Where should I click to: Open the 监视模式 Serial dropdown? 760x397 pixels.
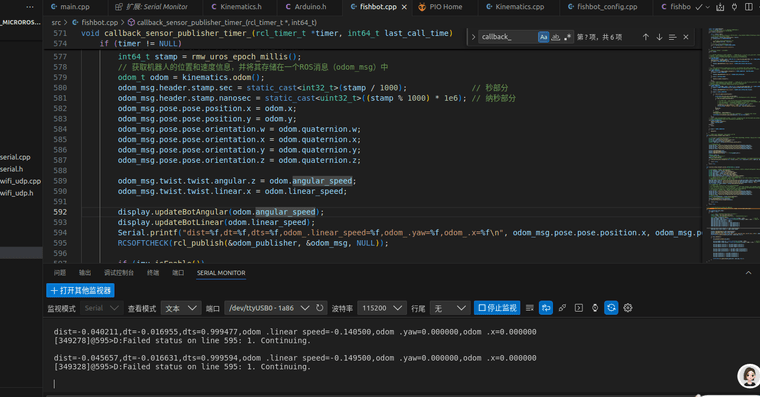[x=101, y=308]
